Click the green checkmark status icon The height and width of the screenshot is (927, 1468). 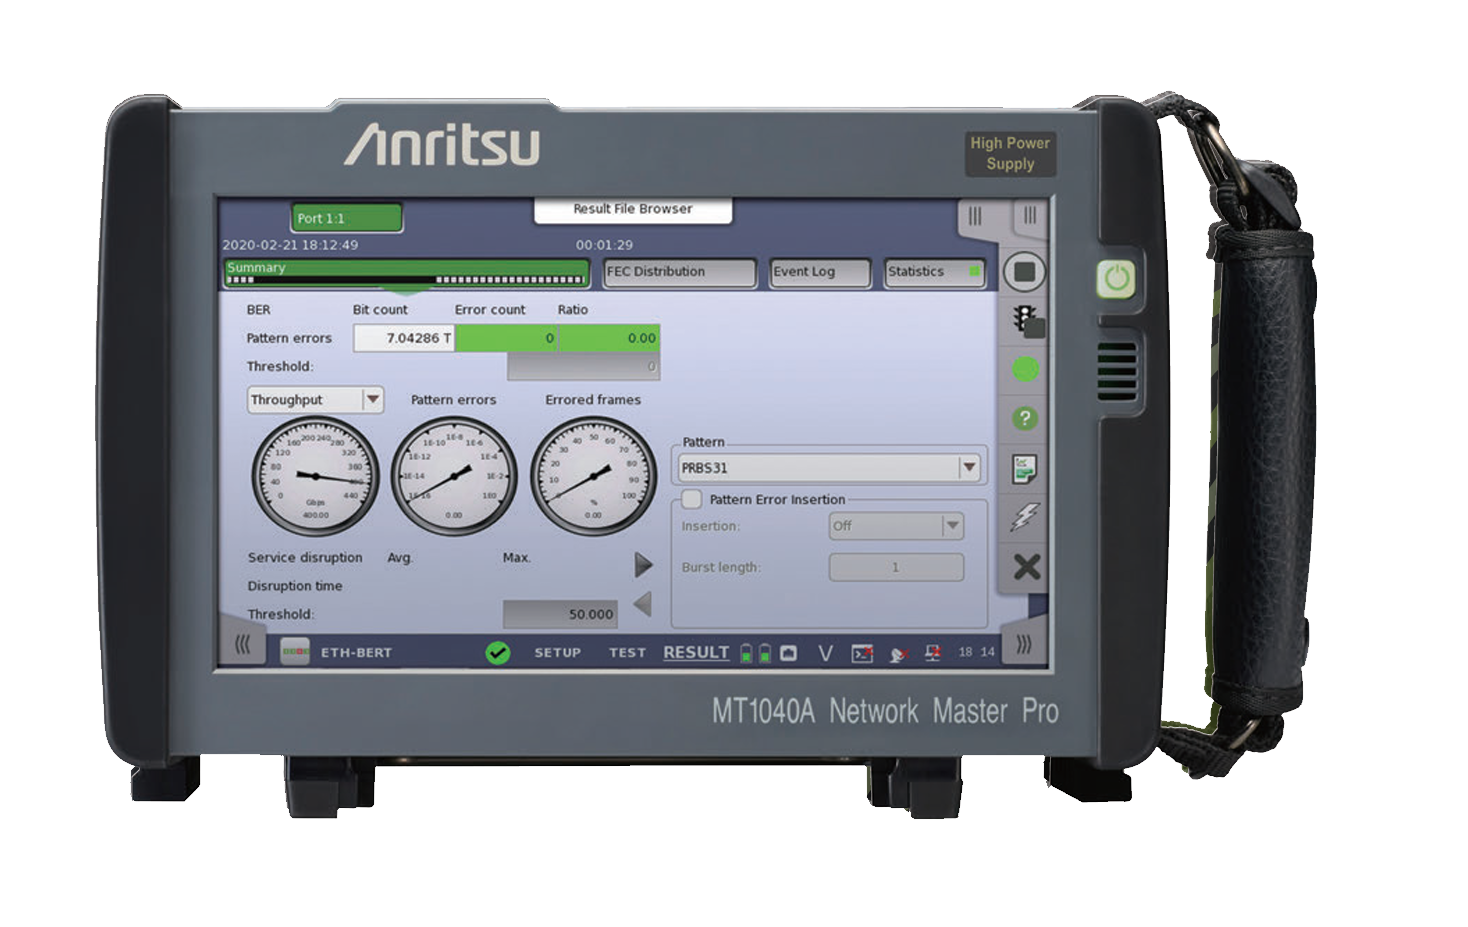pos(497,653)
